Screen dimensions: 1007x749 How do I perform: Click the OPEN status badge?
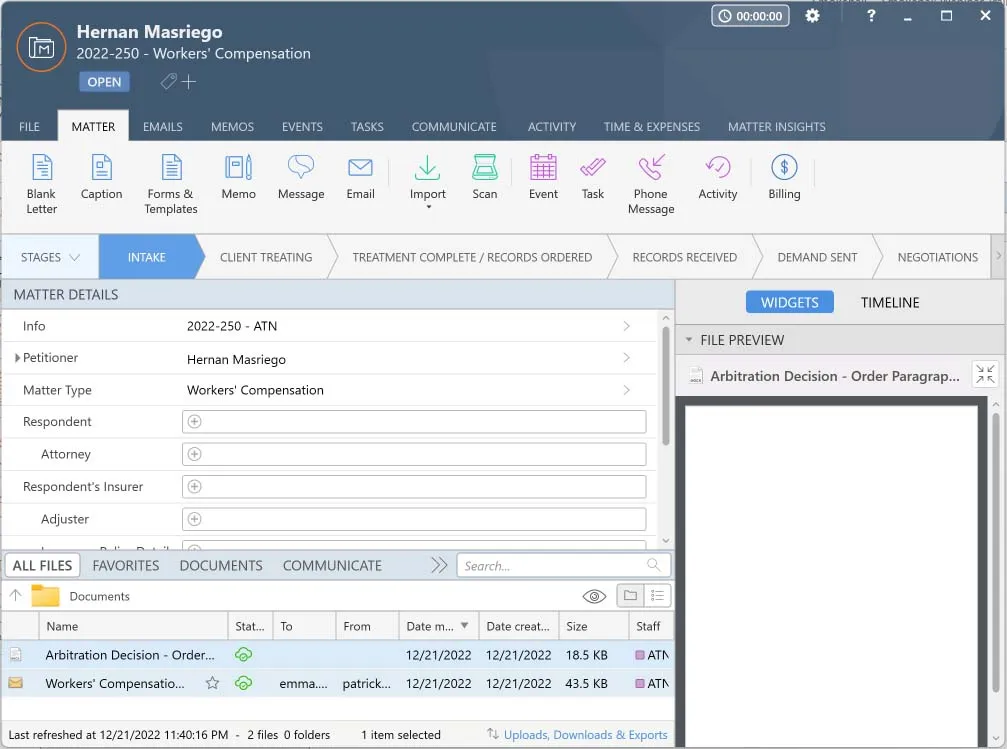(x=104, y=82)
